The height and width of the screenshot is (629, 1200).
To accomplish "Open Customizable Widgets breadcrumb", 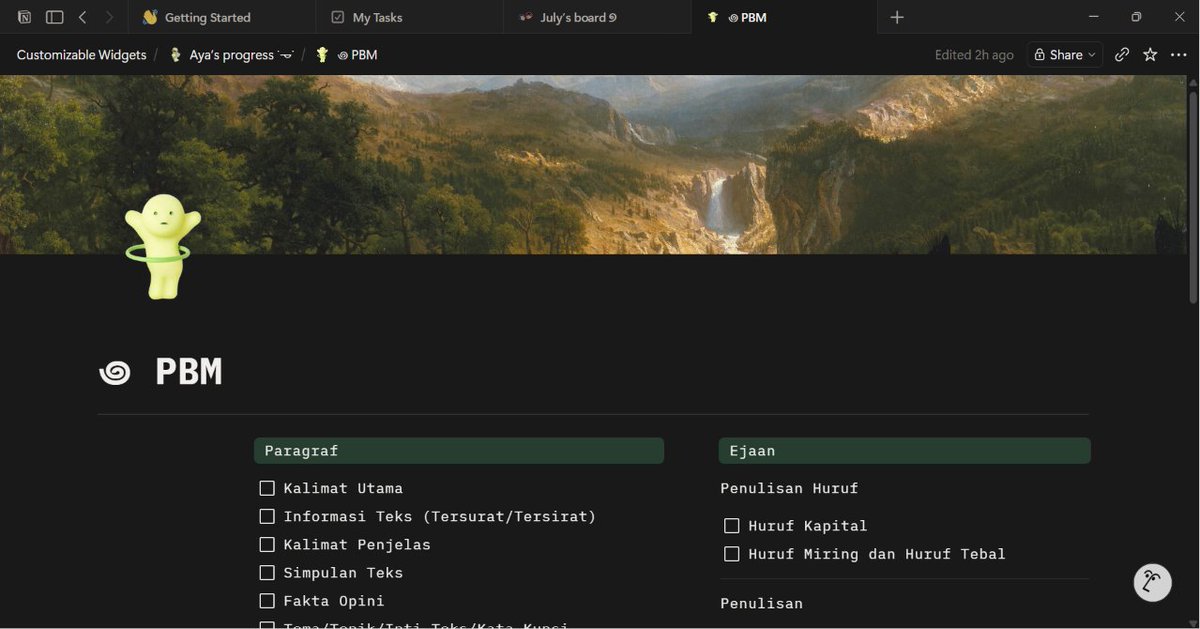I will click(x=81, y=55).
